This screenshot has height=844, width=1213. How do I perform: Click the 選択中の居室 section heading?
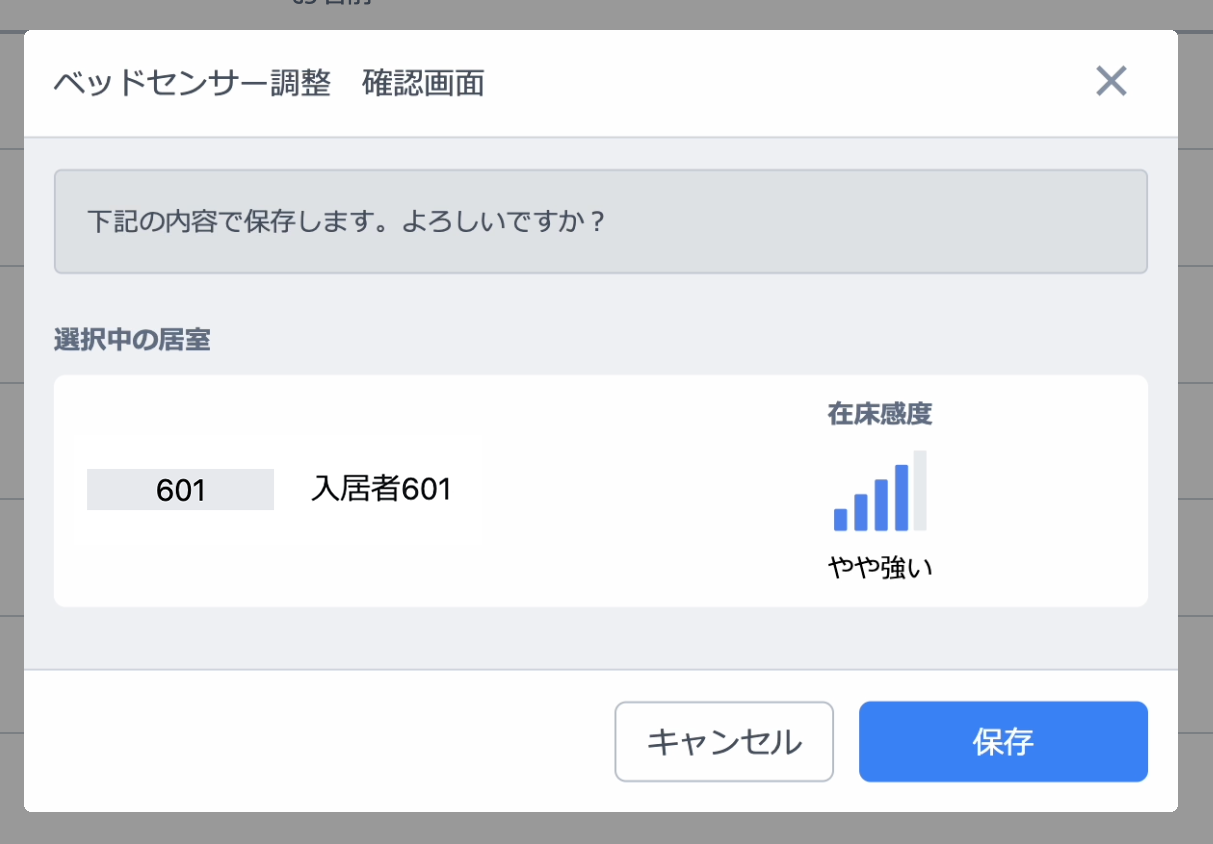[132, 340]
